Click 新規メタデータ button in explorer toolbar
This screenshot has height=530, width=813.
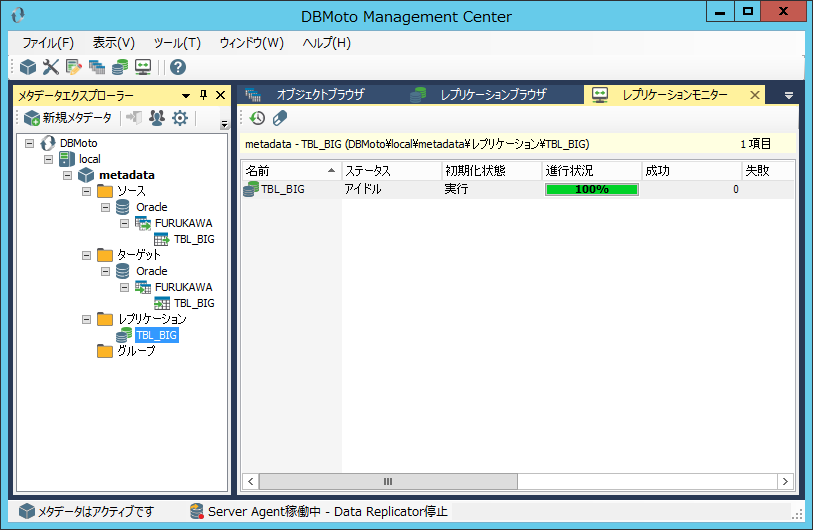(x=67, y=118)
